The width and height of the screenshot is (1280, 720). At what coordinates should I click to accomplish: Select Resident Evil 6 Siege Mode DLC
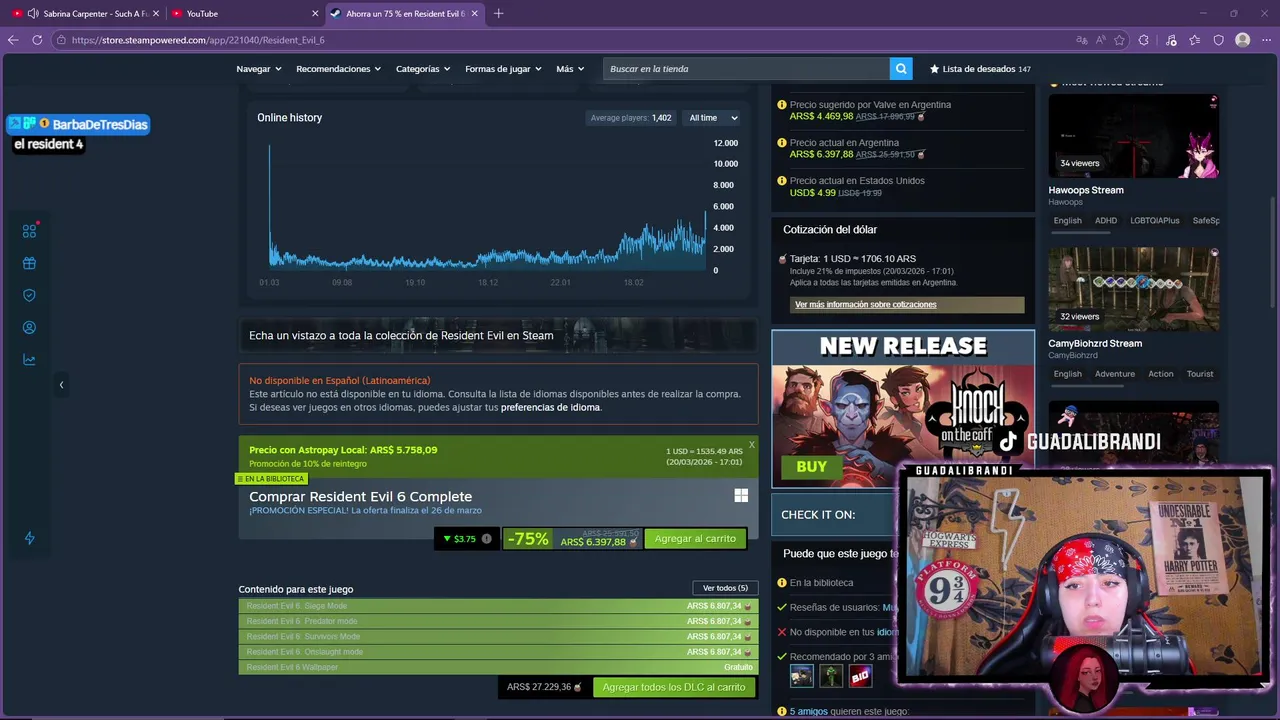point(498,606)
